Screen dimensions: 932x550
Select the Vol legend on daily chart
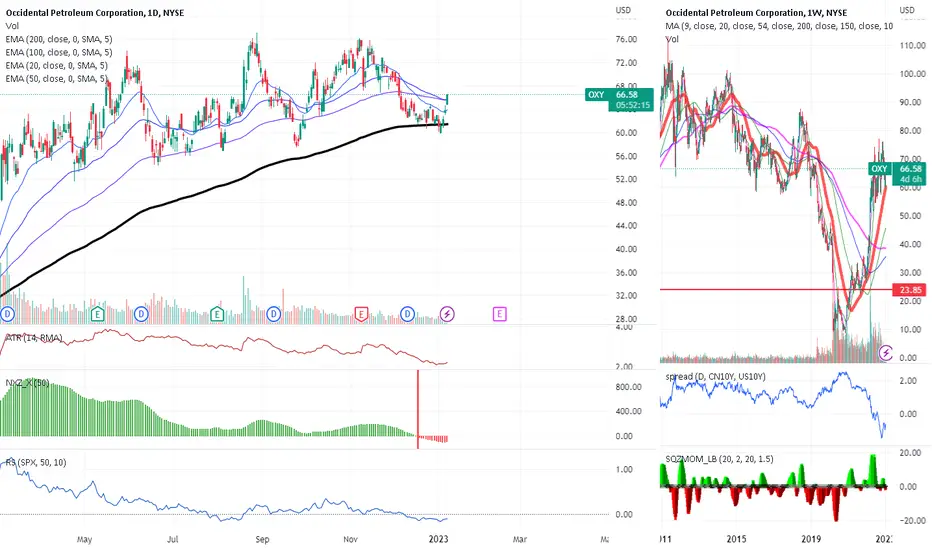(12, 26)
